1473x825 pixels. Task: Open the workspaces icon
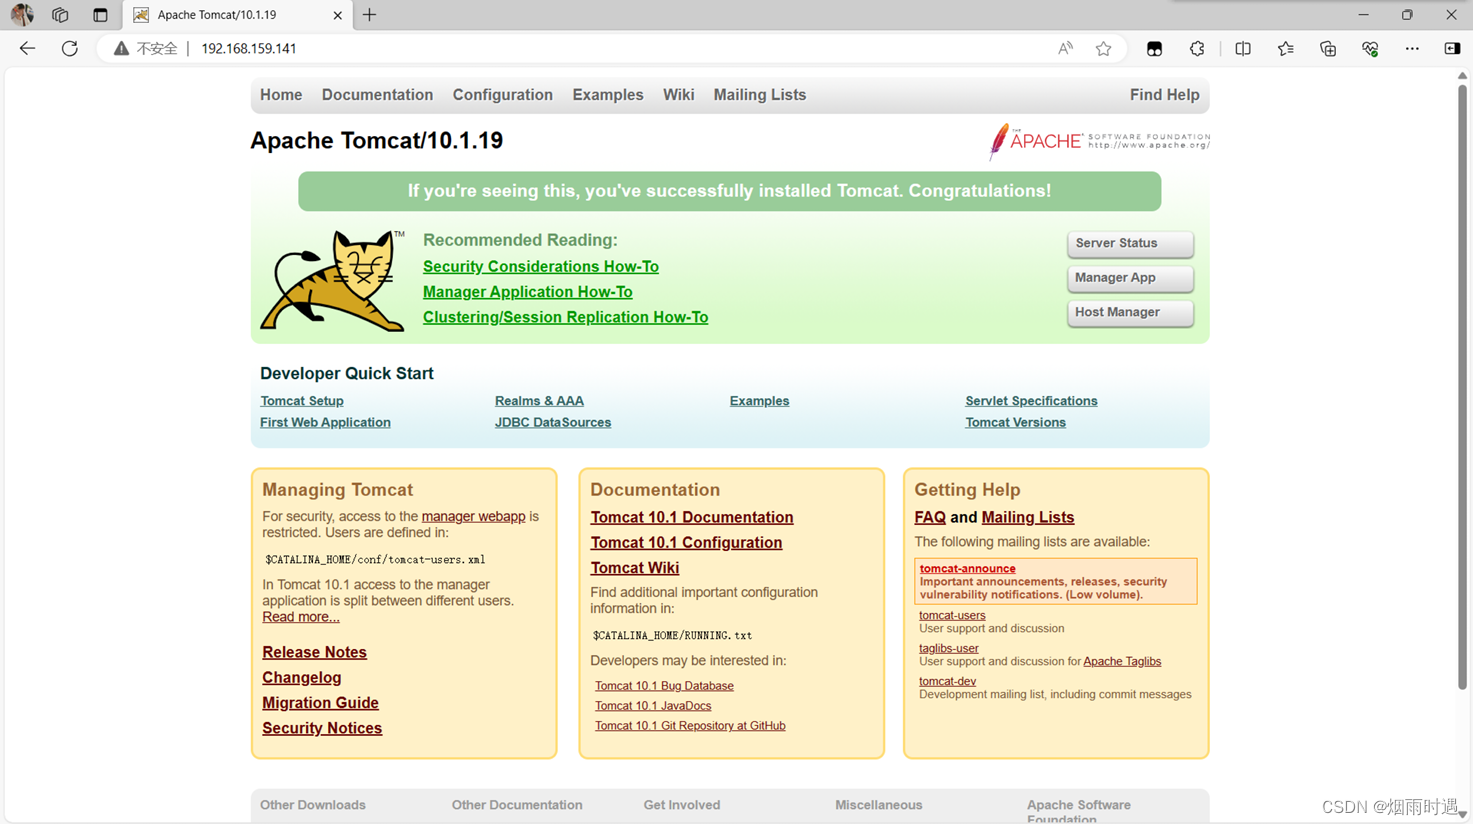tap(60, 15)
